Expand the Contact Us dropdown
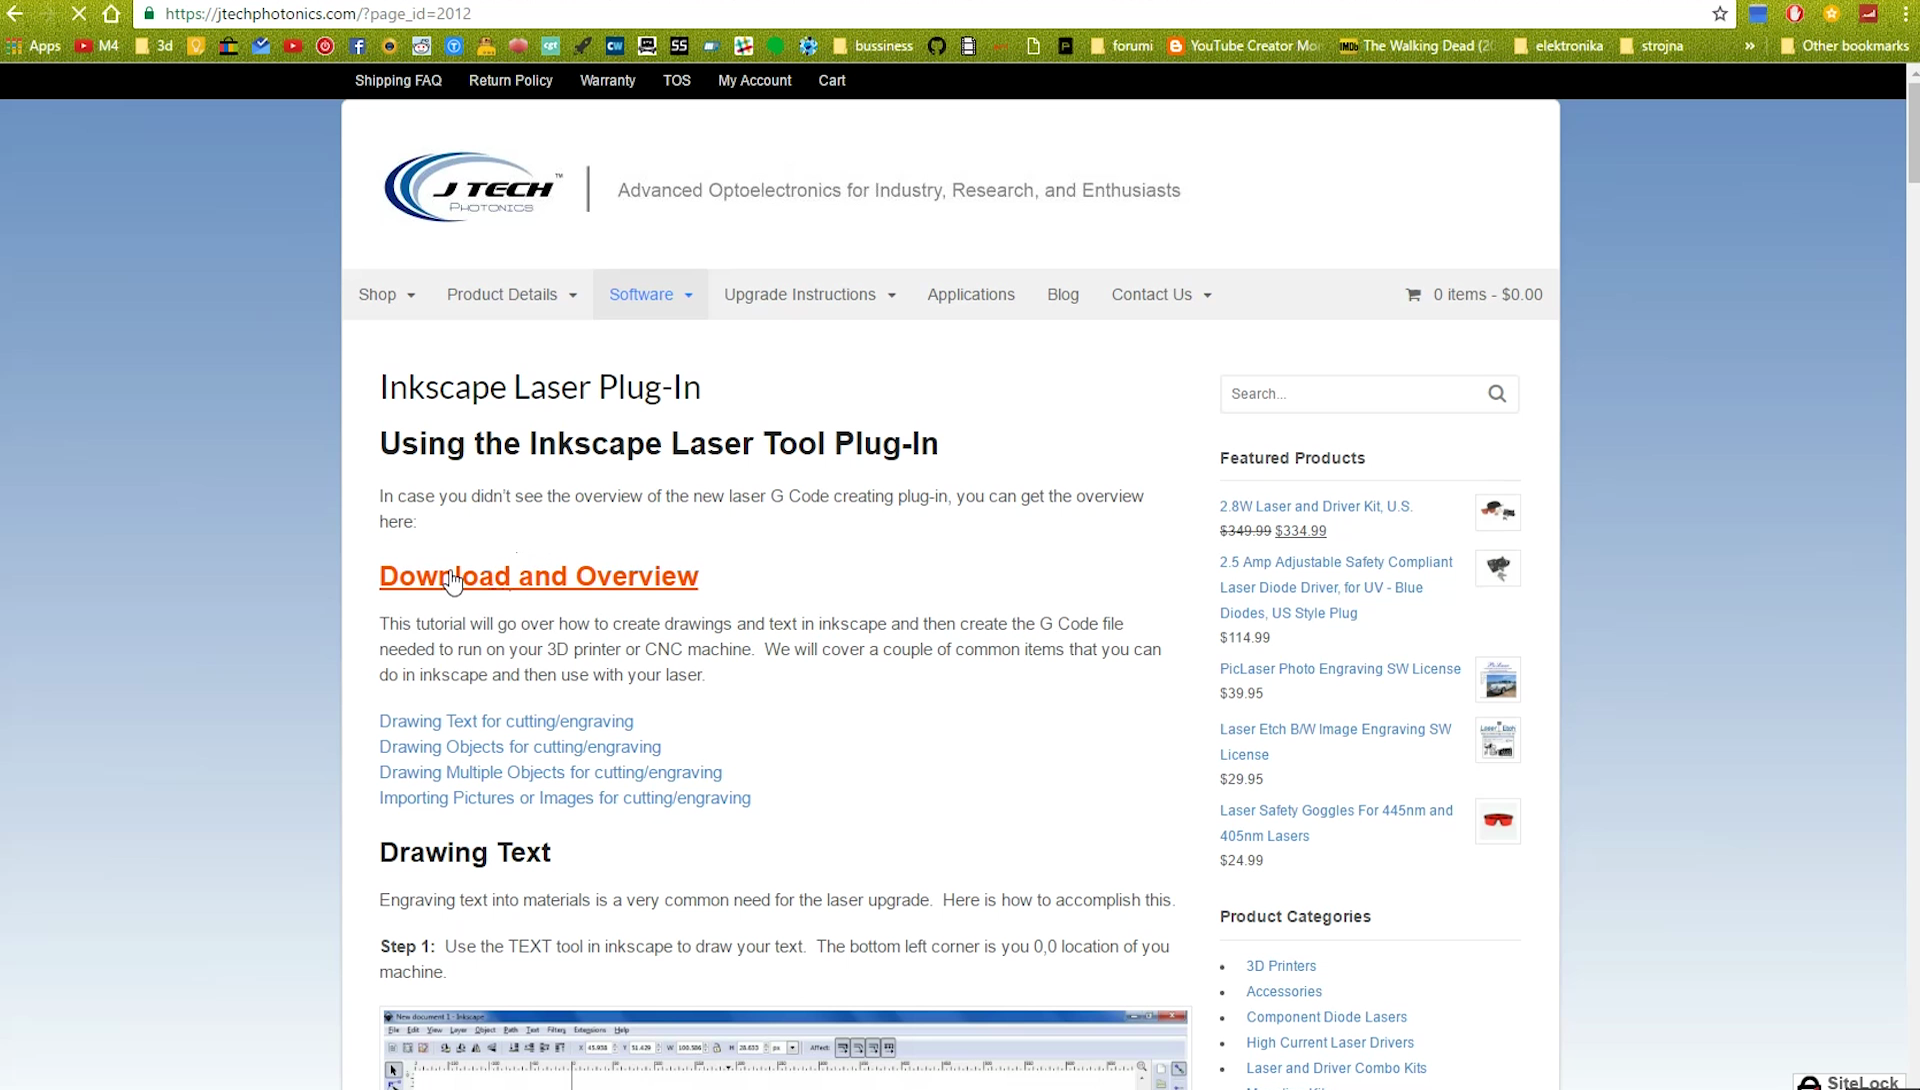The width and height of the screenshot is (1920, 1090). click(x=1162, y=295)
